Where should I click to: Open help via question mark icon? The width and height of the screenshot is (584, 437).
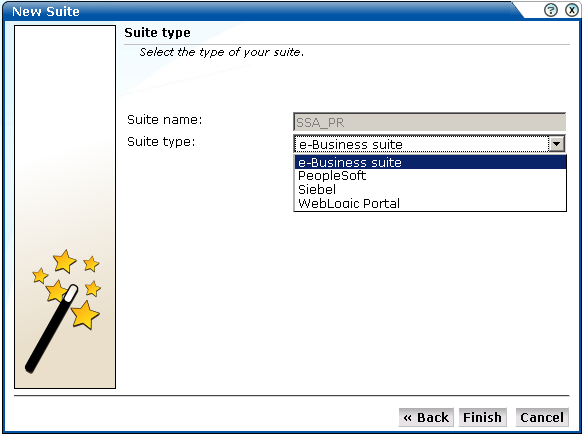coord(550,10)
